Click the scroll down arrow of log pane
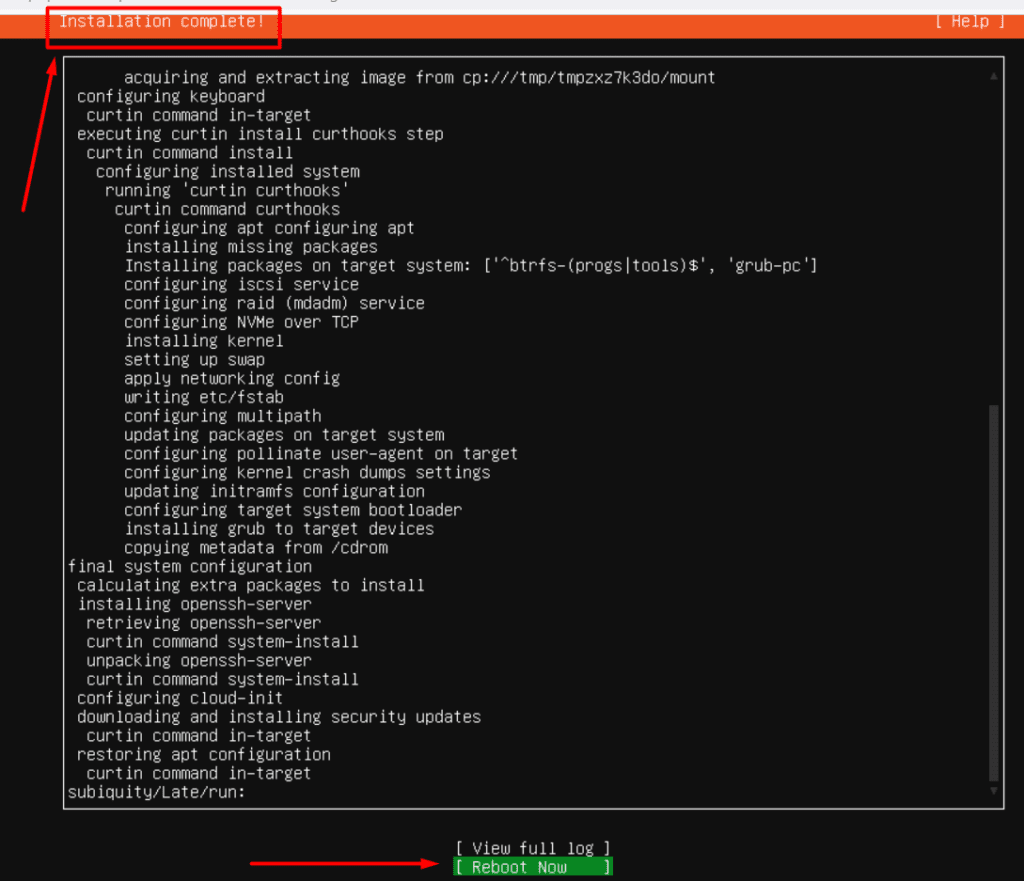This screenshot has width=1024, height=881. [993, 791]
